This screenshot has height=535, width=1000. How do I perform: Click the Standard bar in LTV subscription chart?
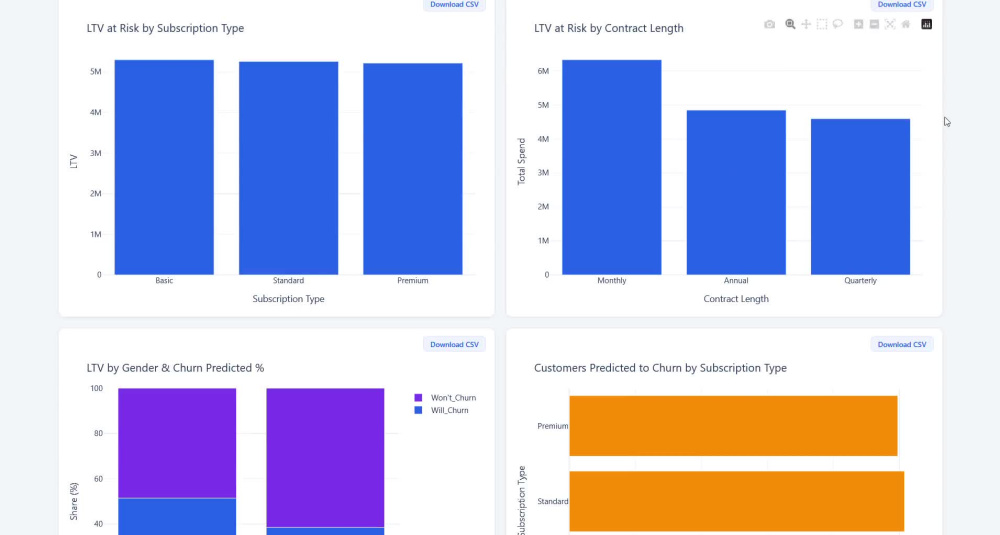pyautogui.click(x=288, y=168)
